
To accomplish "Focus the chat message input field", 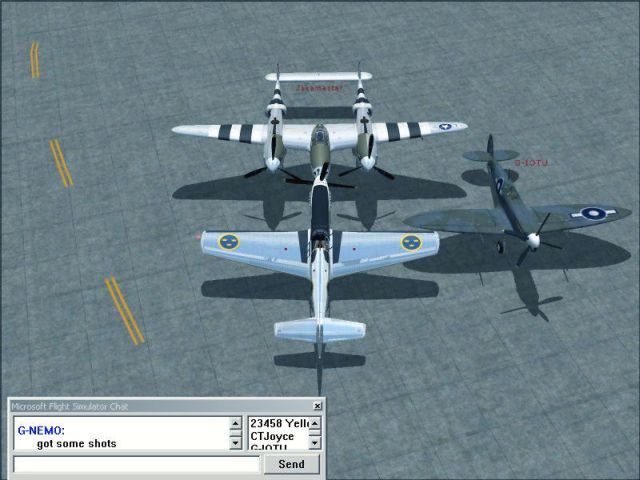I will (x=136, y=464).
